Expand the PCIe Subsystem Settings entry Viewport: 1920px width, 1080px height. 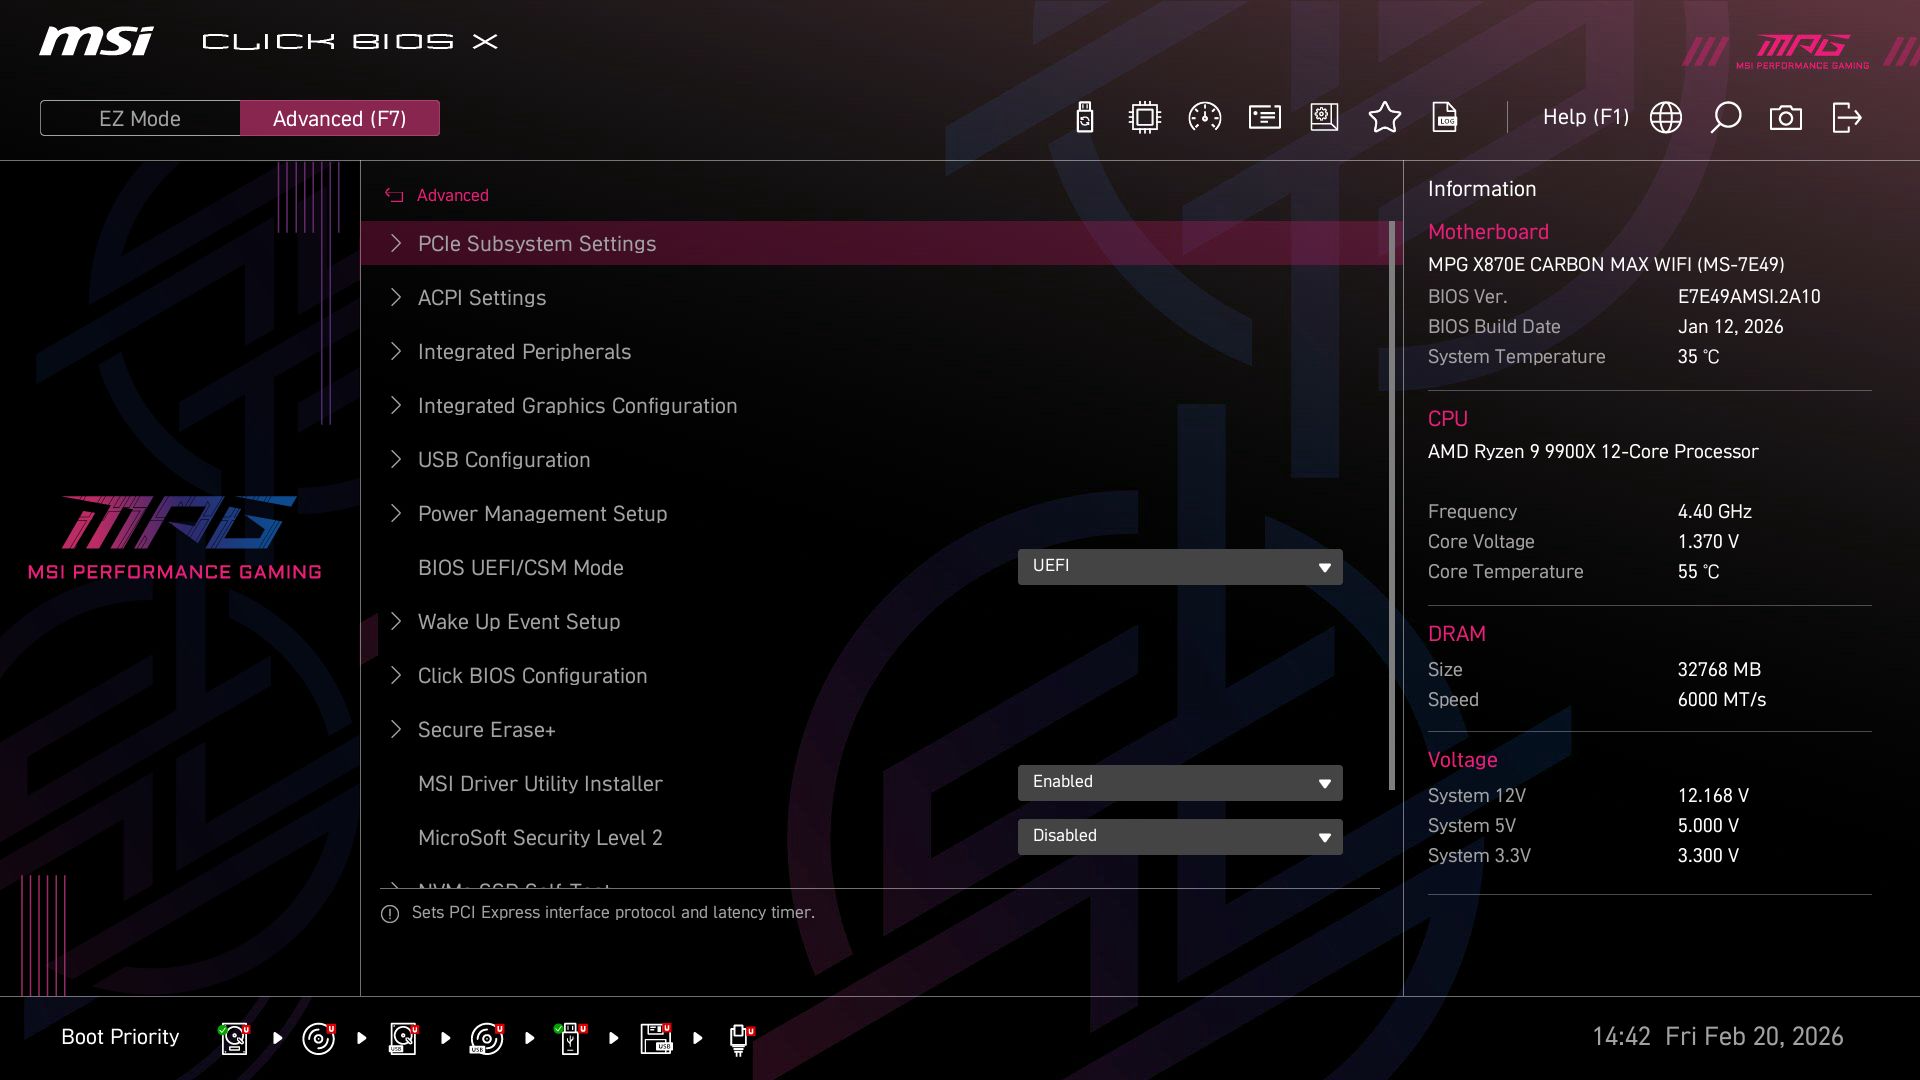click(x=537, y=243)
